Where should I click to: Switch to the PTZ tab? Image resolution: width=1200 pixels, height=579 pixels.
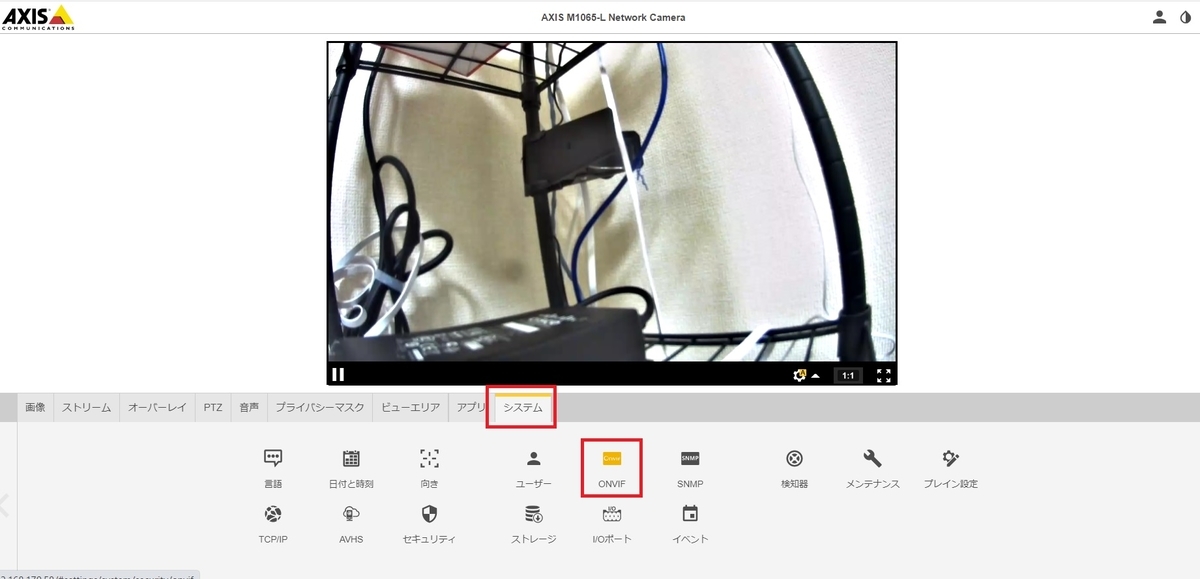(x=213, y=408)
